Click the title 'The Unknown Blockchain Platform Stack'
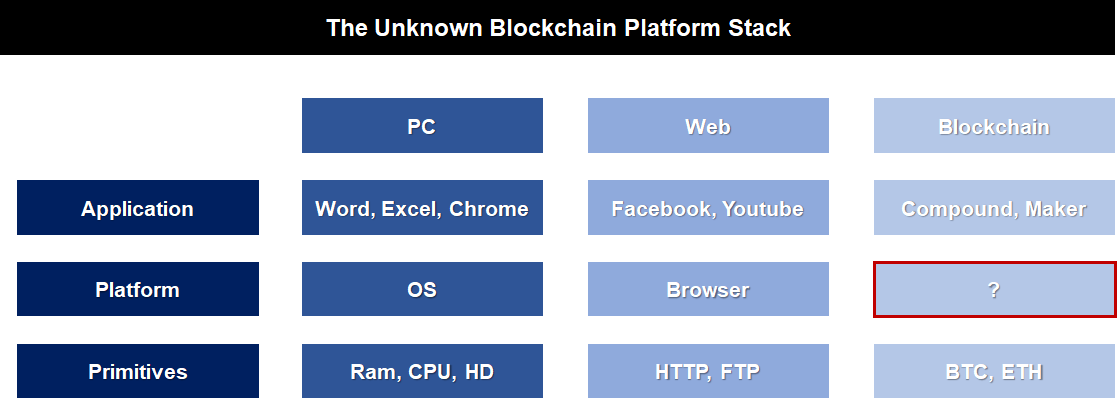Viewport: 1117px width, 398px height. pos(558,28)
